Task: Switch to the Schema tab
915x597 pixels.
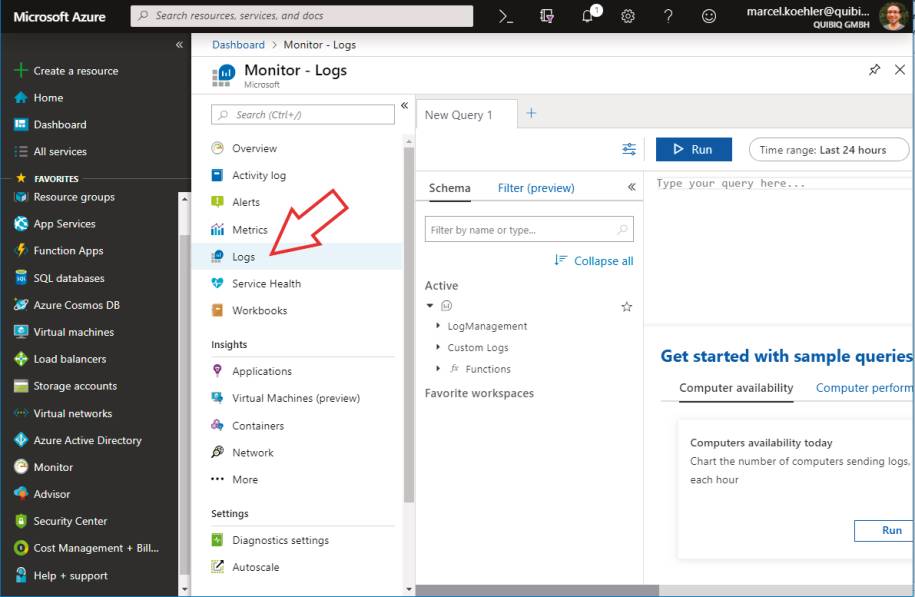Action: pos(449,188)
